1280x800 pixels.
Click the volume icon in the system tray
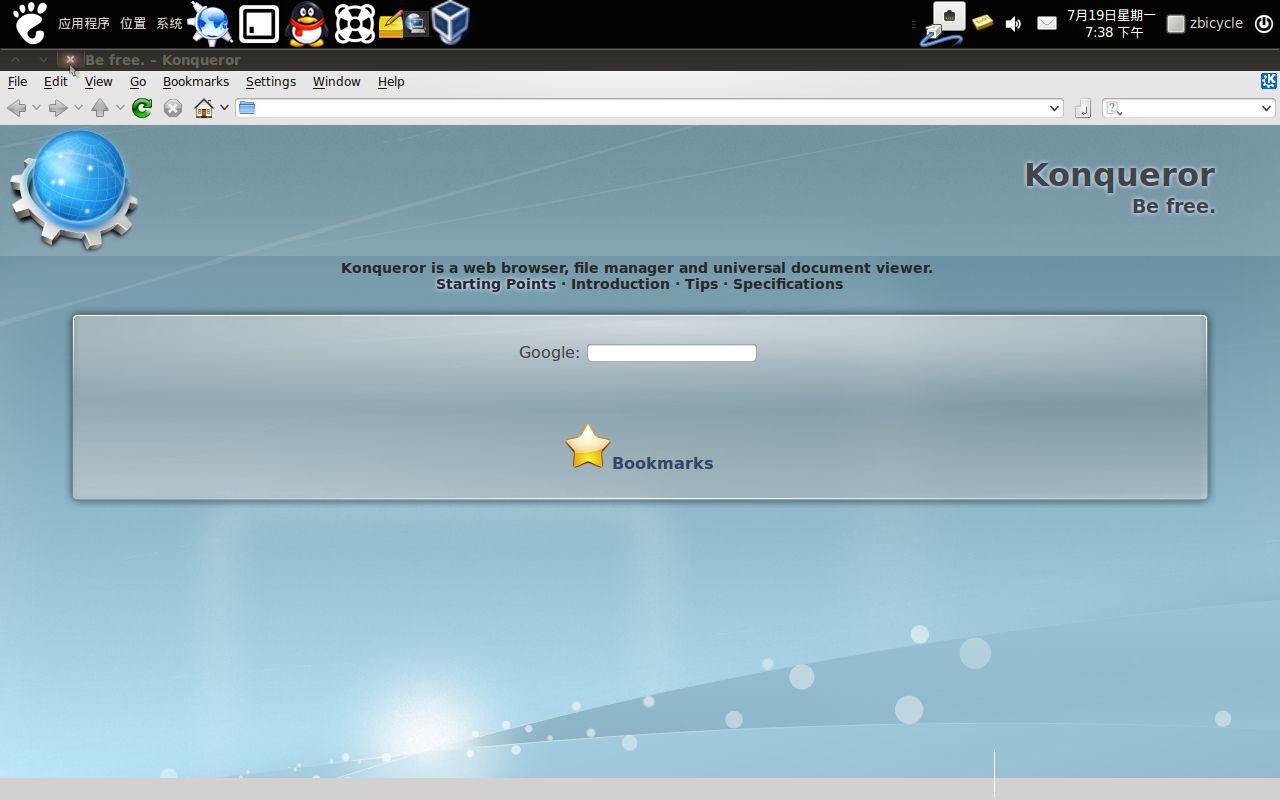point(1013,23)
